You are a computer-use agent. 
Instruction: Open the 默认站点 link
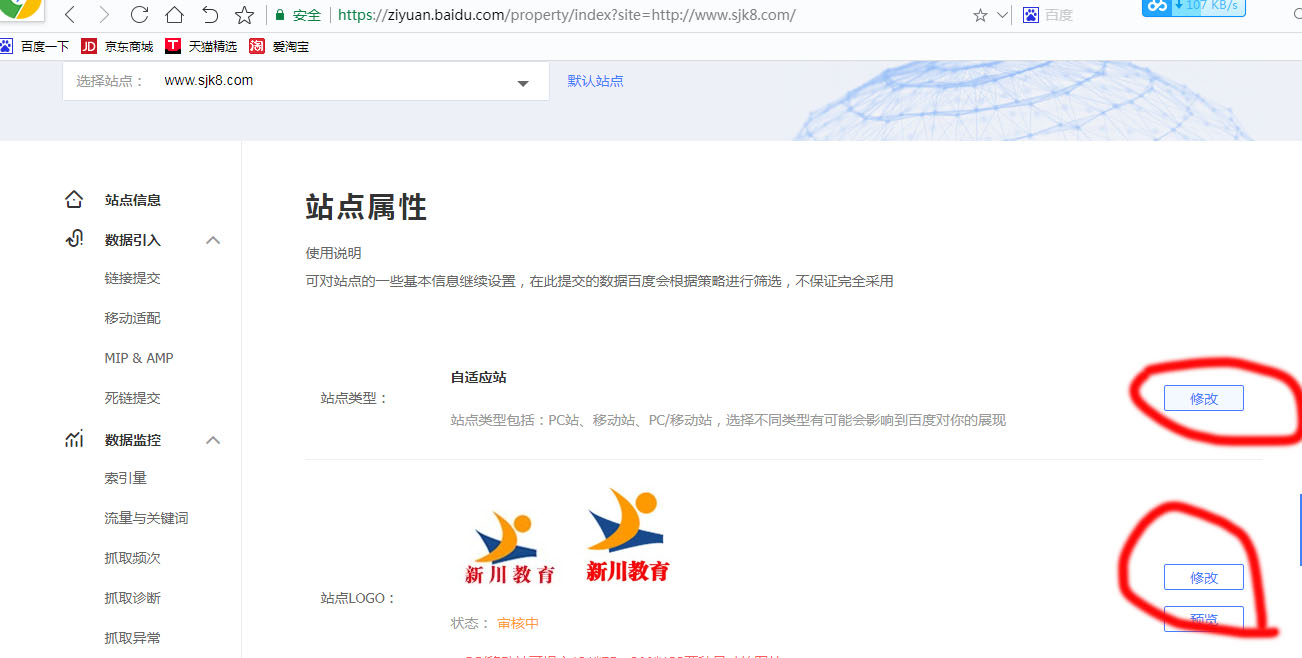[x=595, y=81]
